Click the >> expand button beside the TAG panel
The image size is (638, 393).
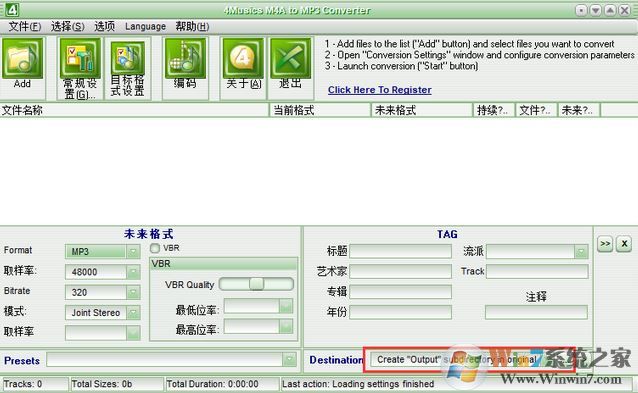point(605,244)
